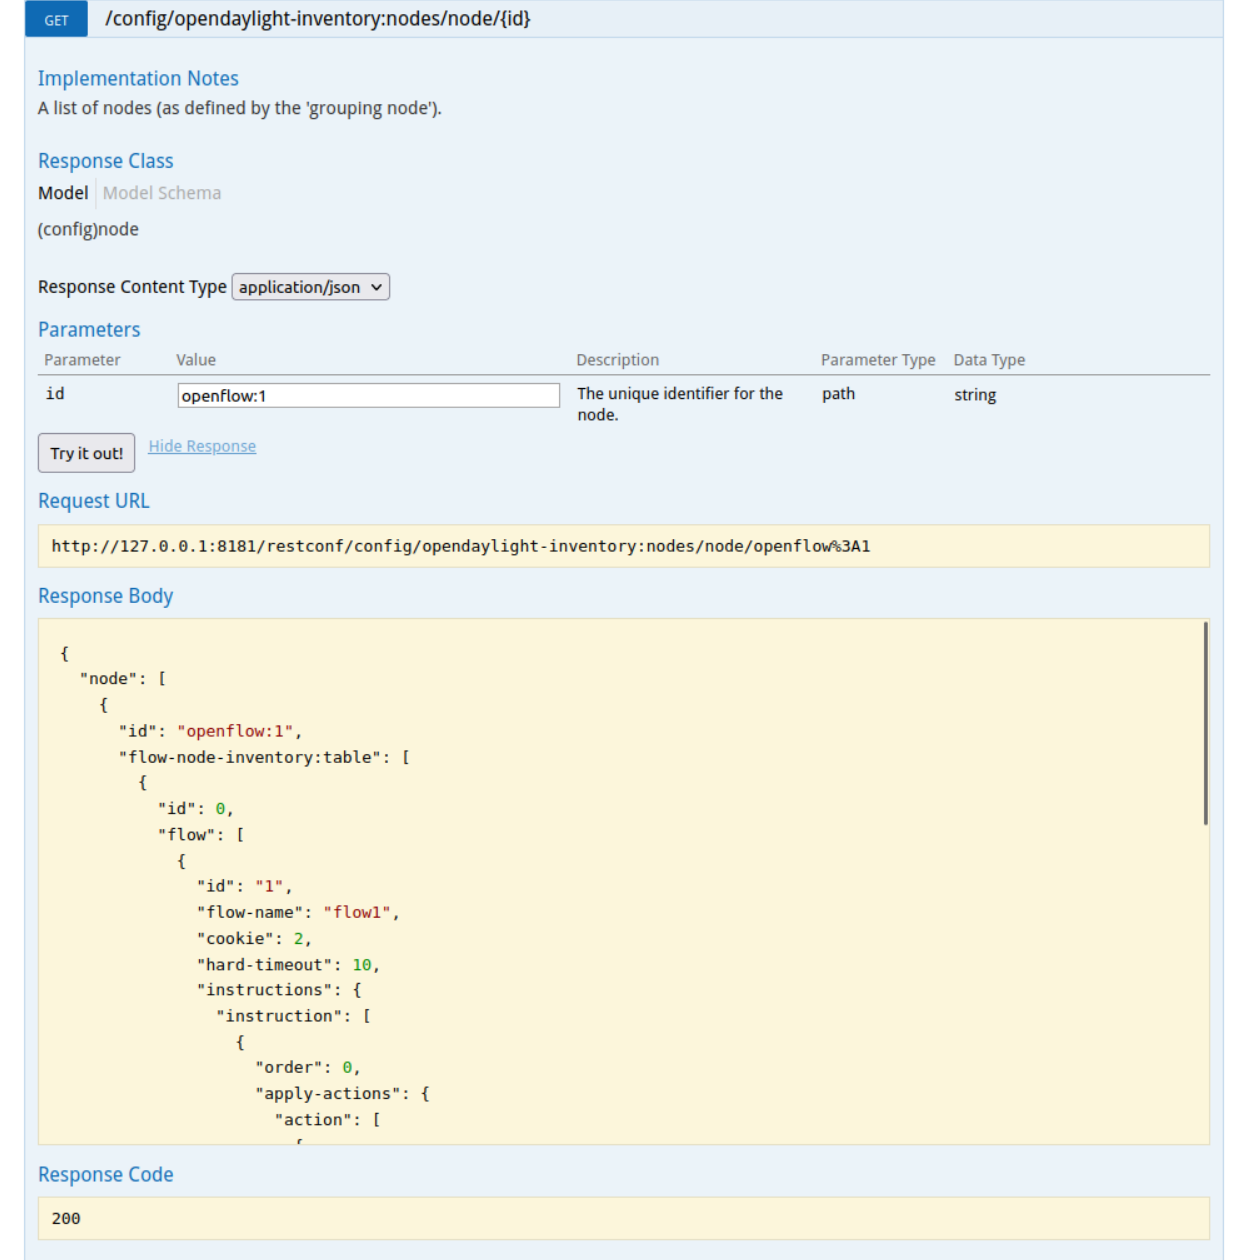Switch to the Model Schema tab
The width and height of the screenshot is (1248, 1260).
162,193
